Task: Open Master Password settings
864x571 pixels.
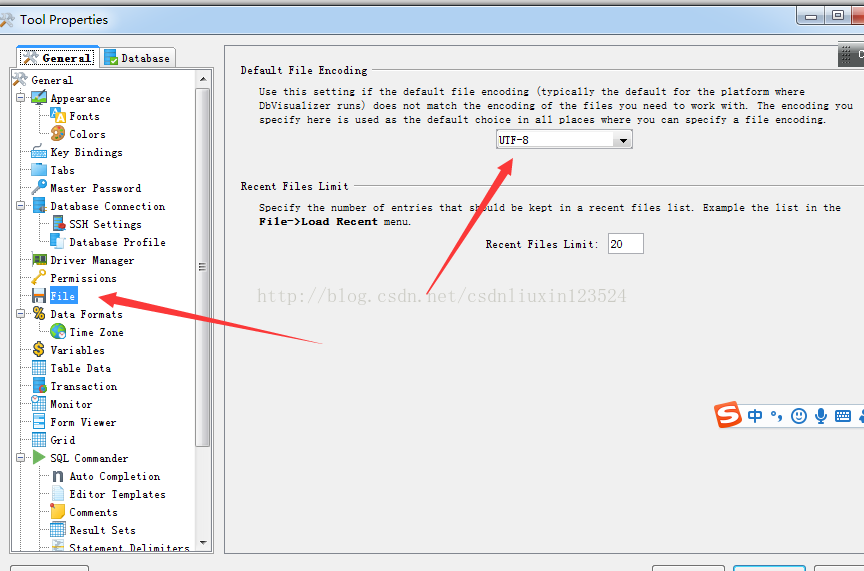Action: 96,188
